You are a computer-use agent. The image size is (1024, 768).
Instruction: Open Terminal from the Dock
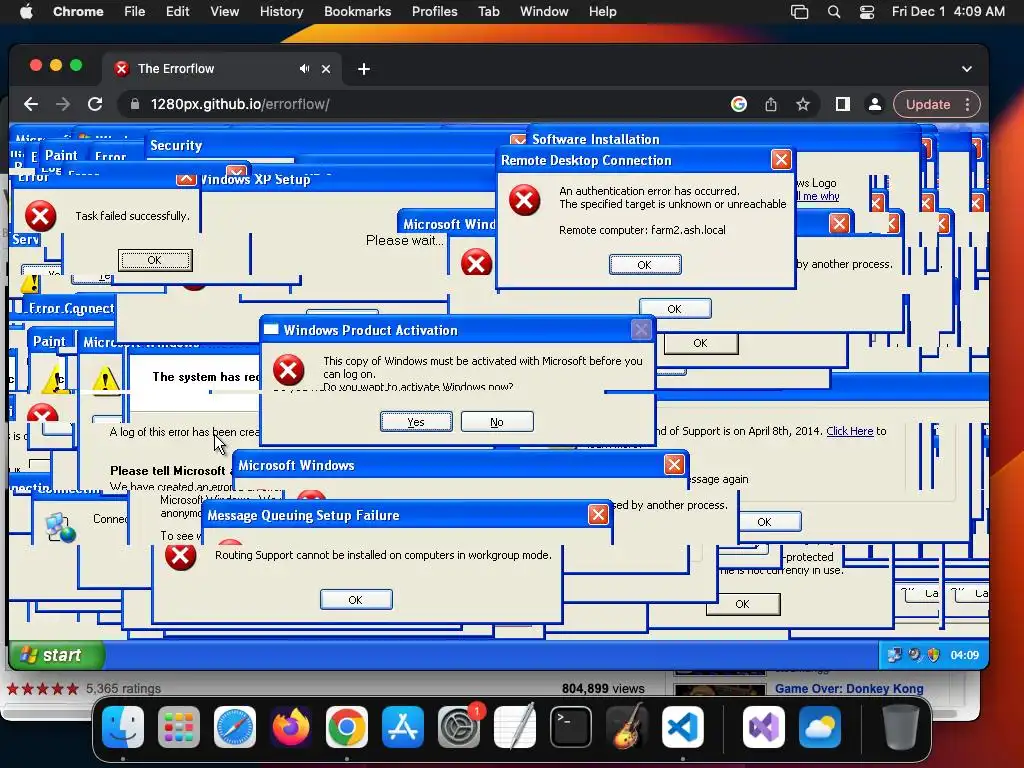click(x=571, y=727)
